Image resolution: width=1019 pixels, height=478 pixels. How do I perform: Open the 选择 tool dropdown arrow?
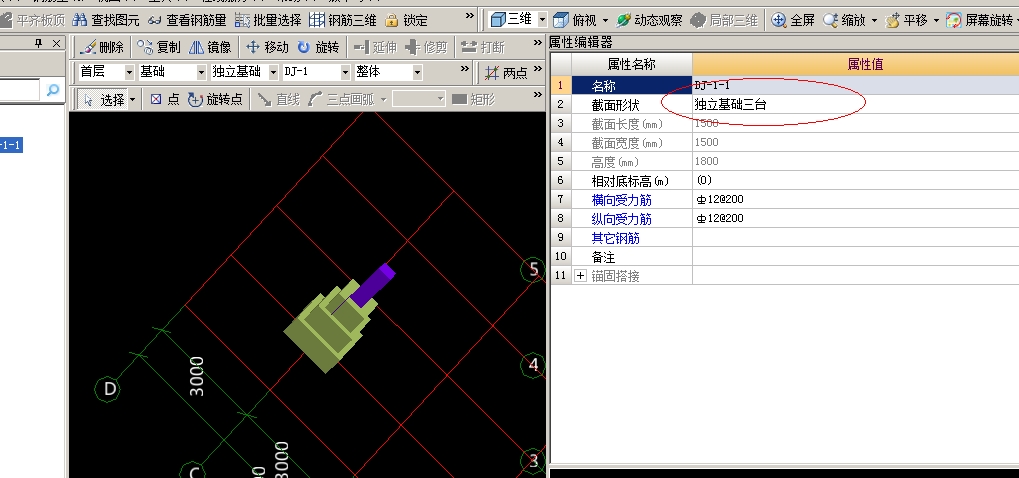click(133, 99)
